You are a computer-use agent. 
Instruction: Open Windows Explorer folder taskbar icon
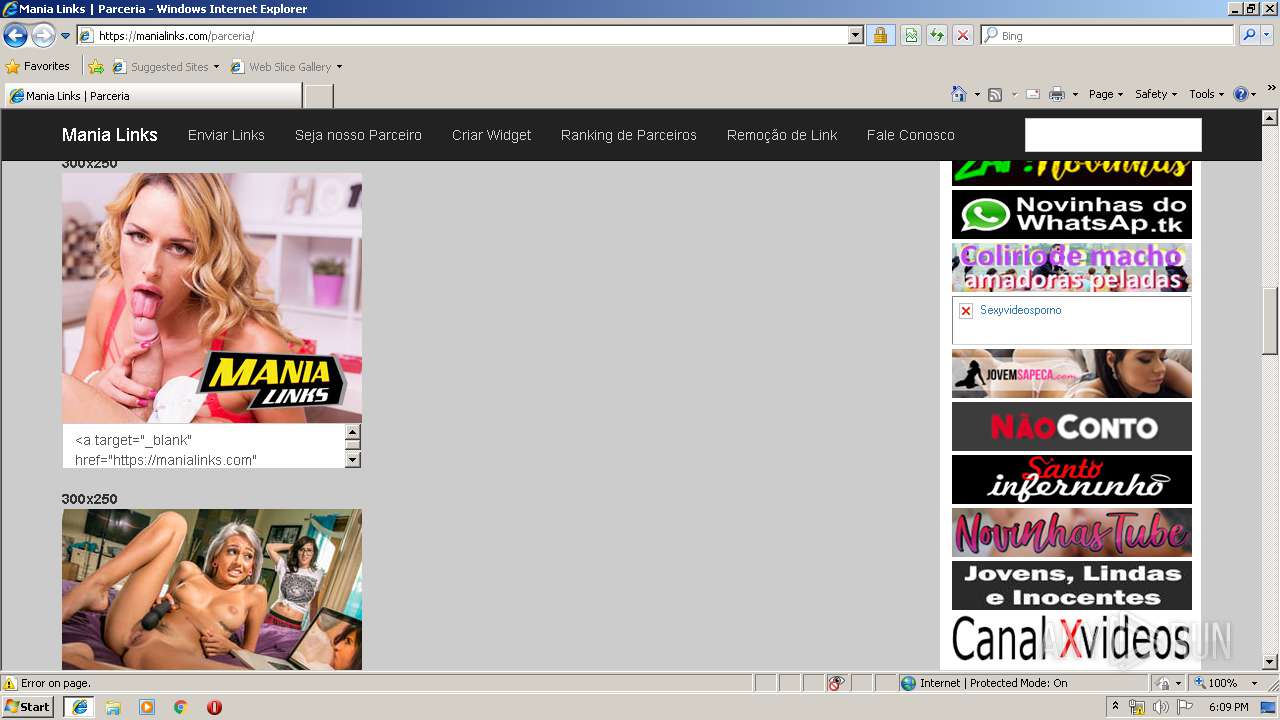(x=113, y=707)
